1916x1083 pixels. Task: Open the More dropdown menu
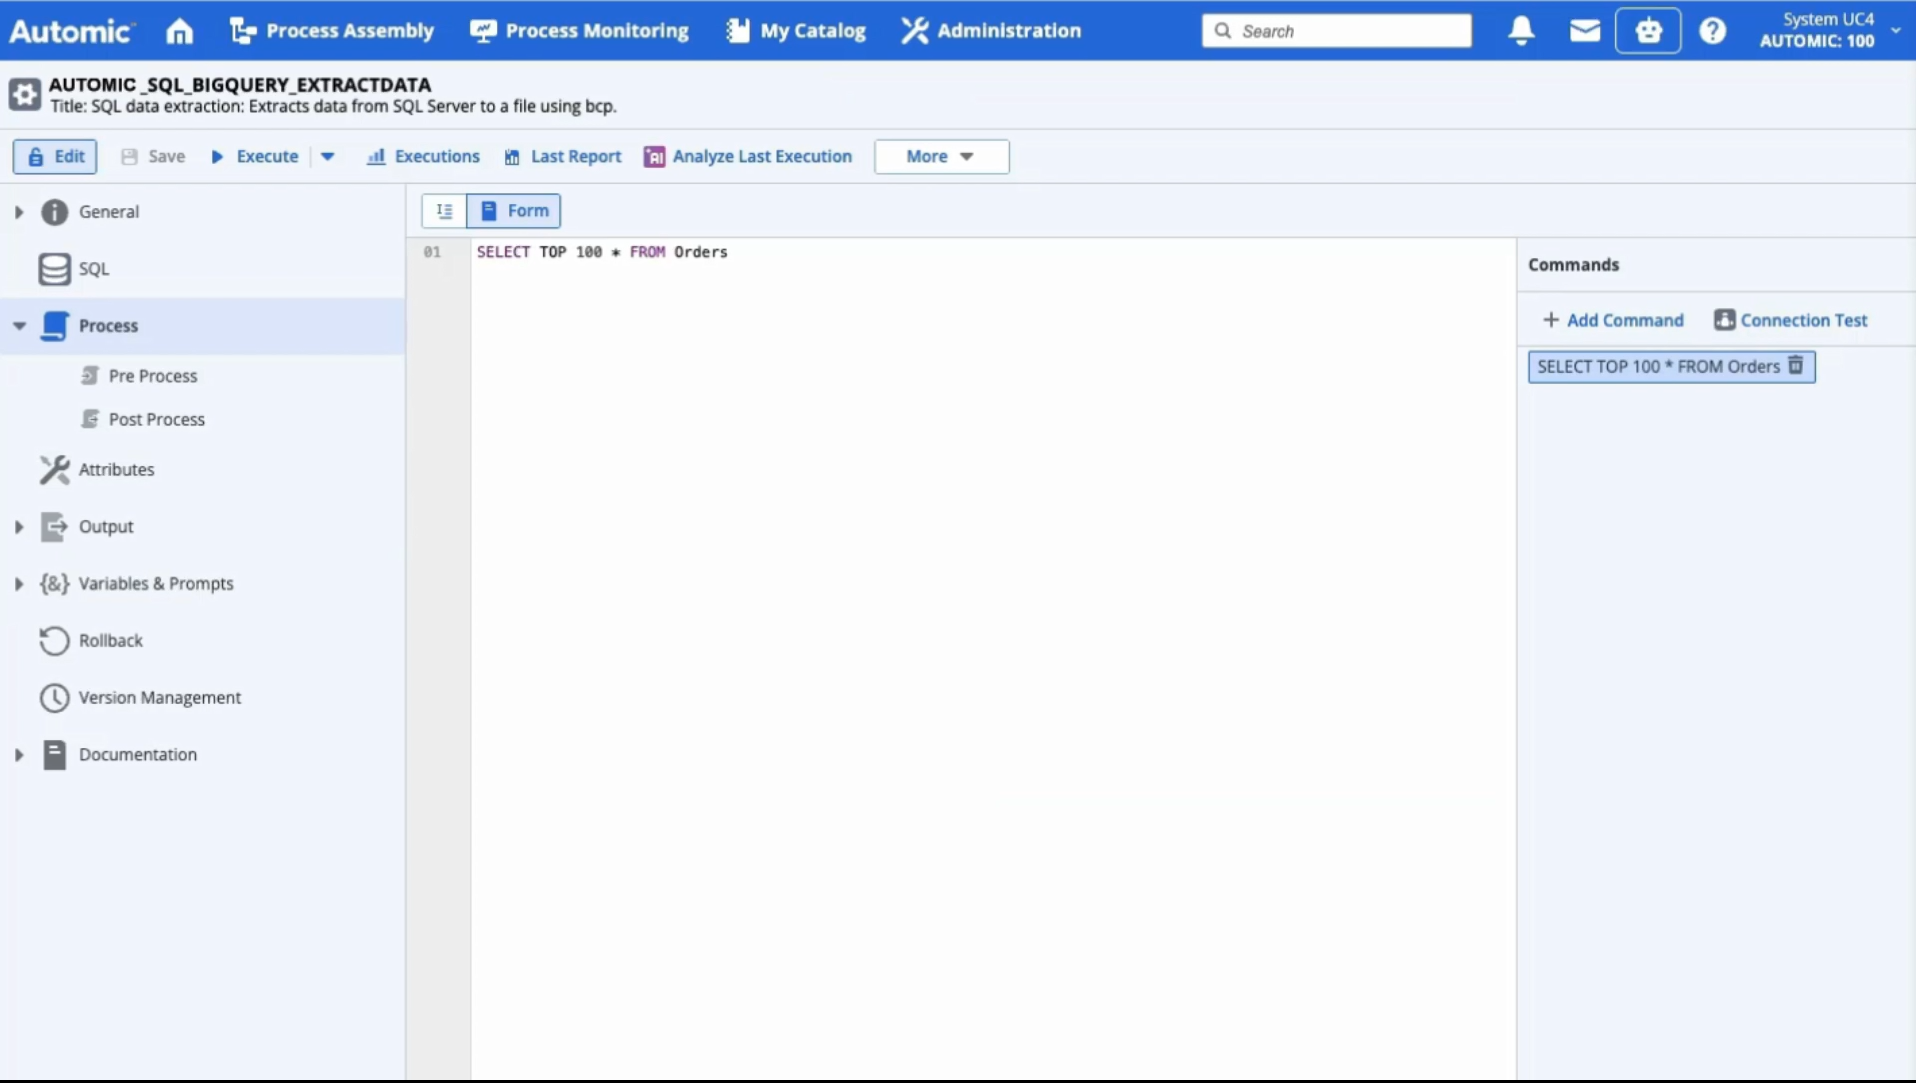click(941, 156)
